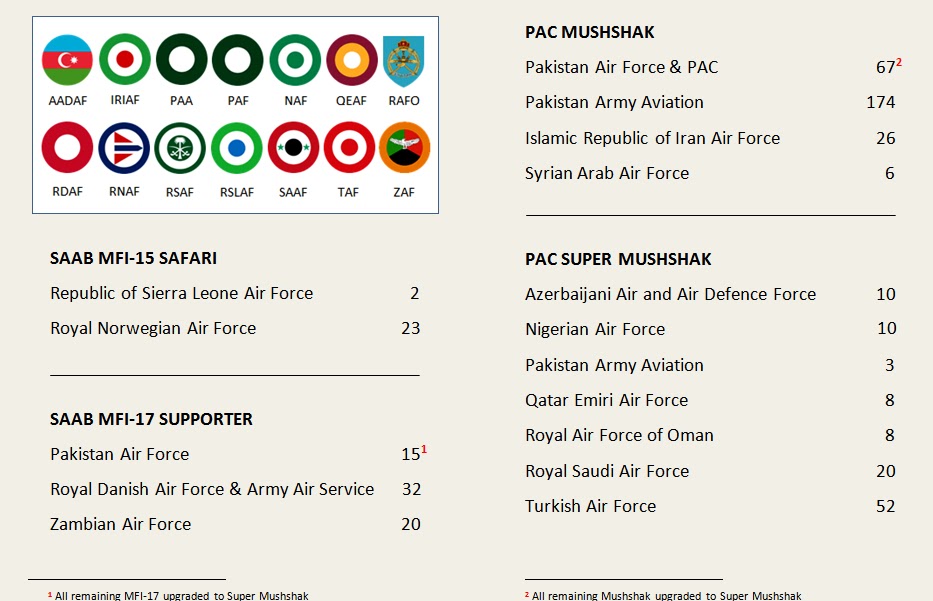Click the PAC SUPER MUSHSHAK heading
Viewport: 933px width, 601px height.
pyautogui.click(x=618, y=259)
